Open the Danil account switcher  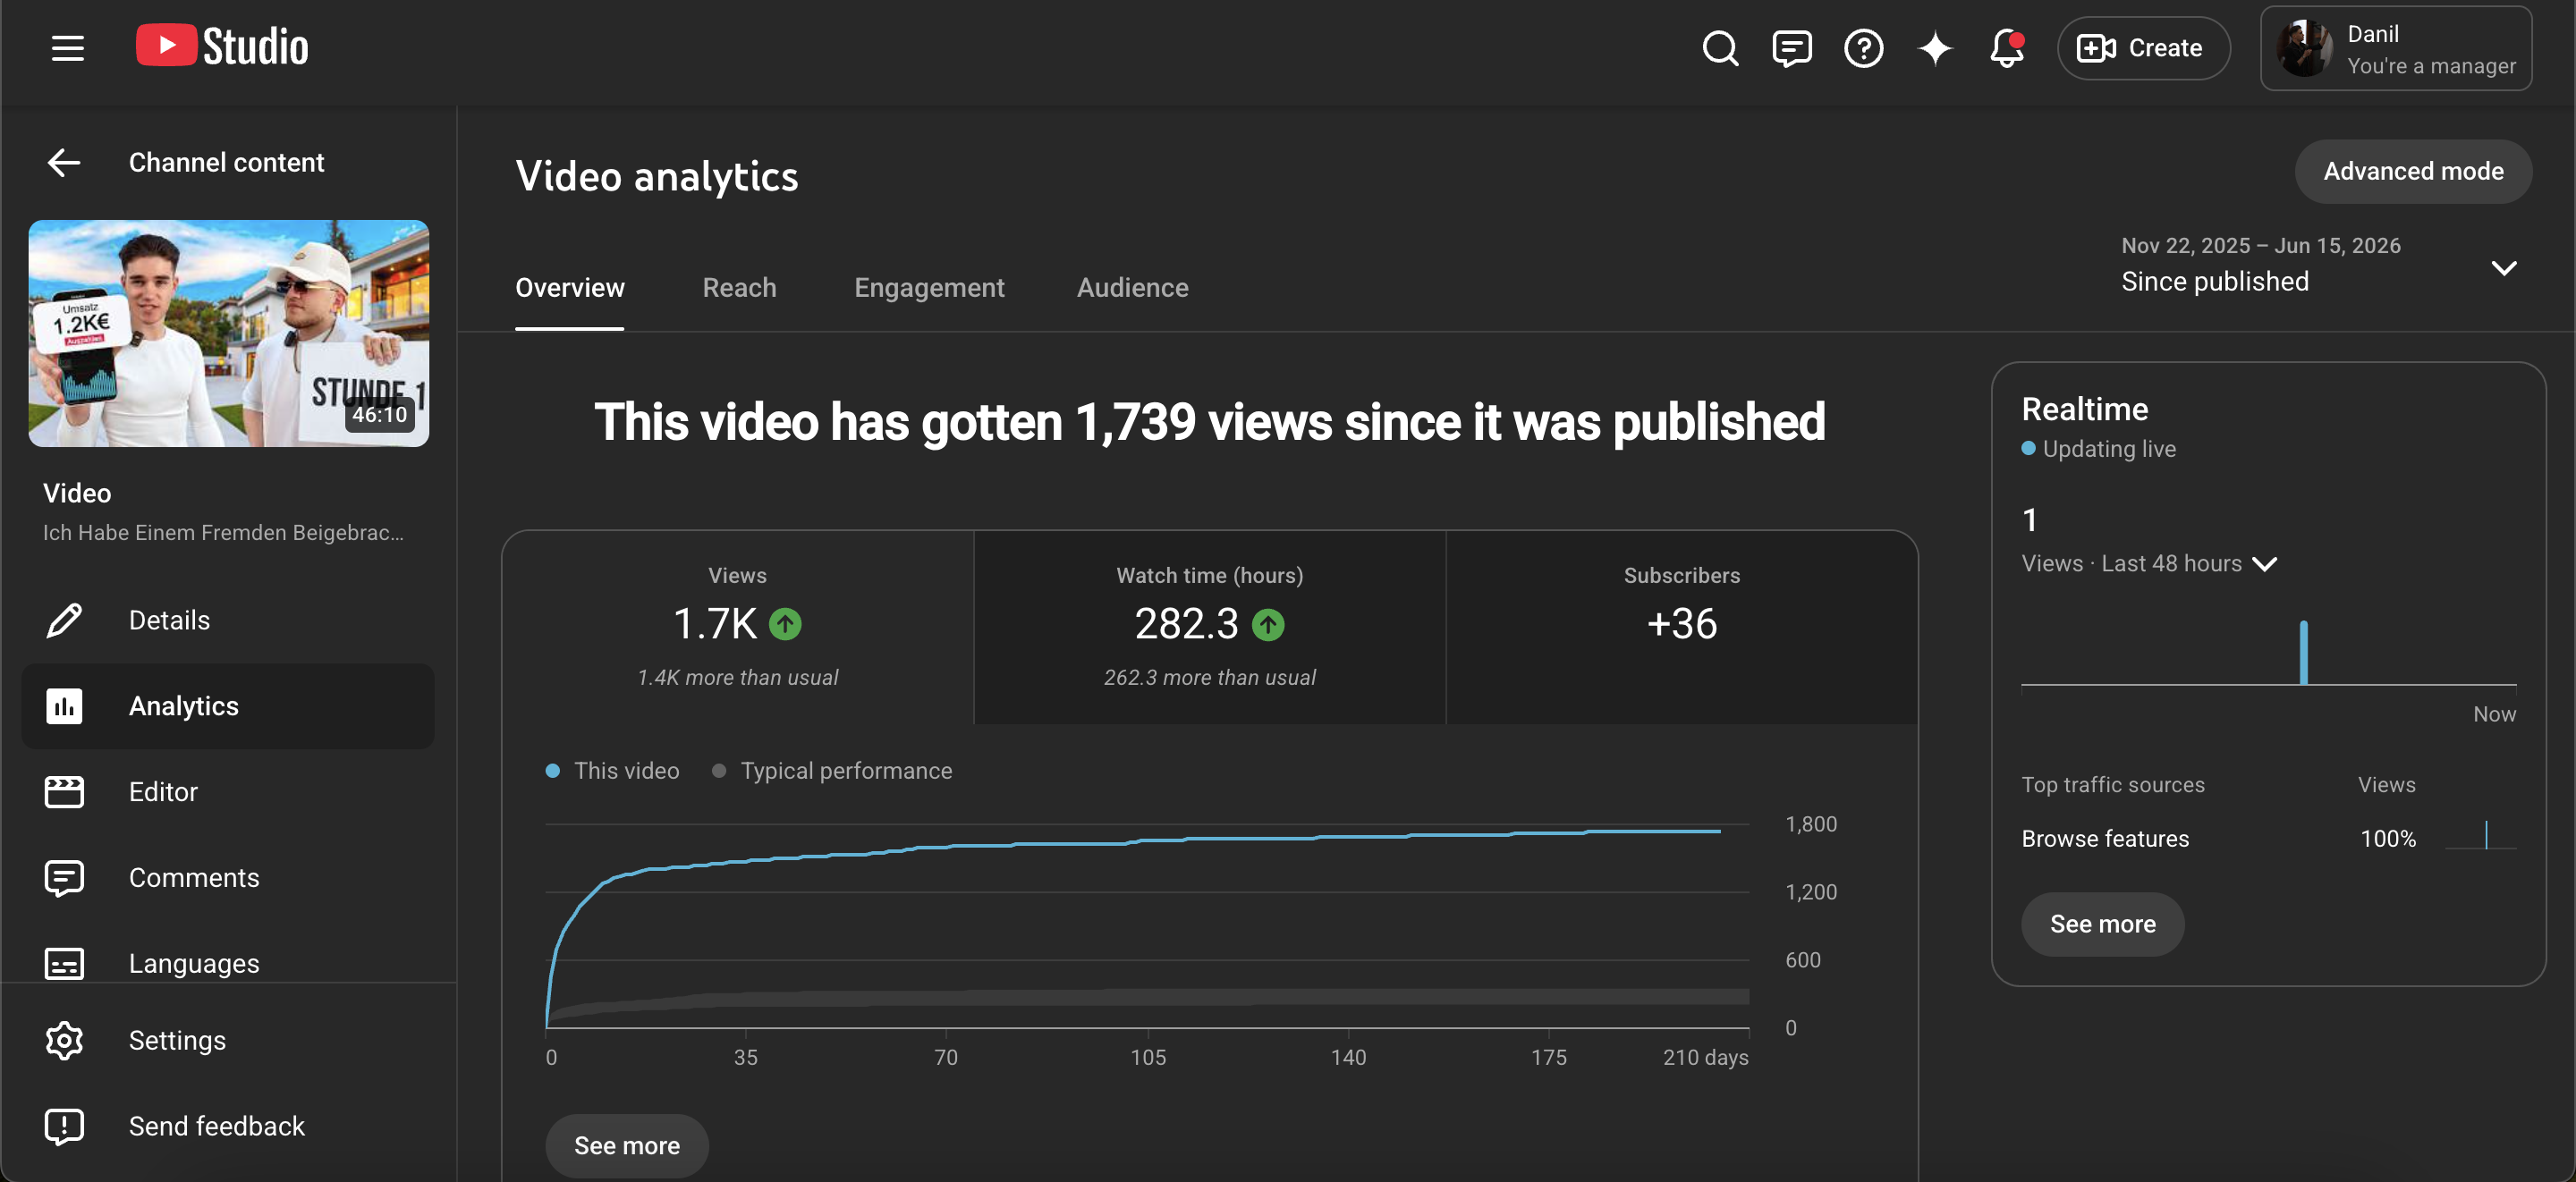pos(2396,48)
